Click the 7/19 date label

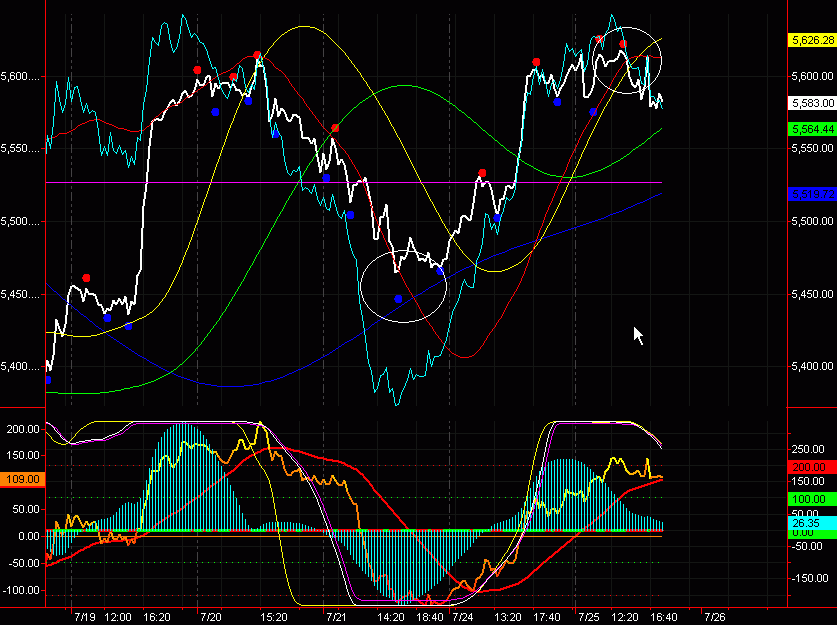pos(85,617)
